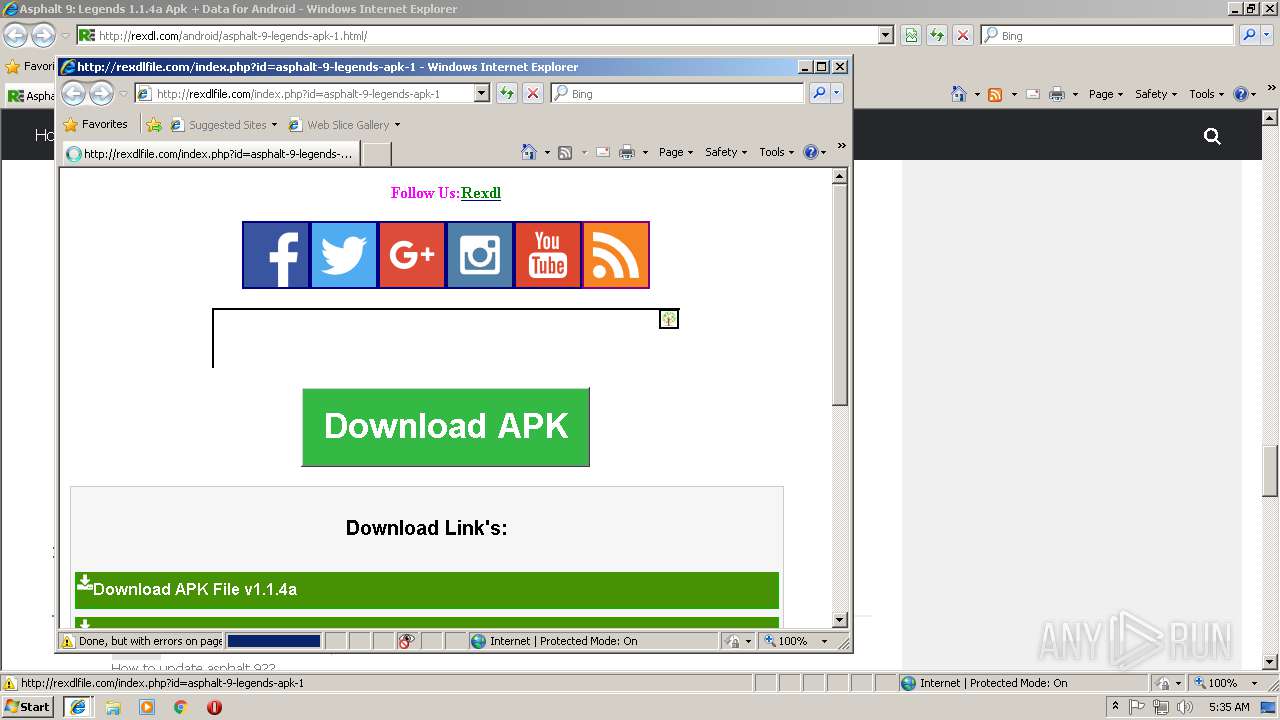Image resolution: width=1280 pixels, height=720 pixels.
Task: Open Windows Media Player from taskbar
Action: [x=147, y=707]
